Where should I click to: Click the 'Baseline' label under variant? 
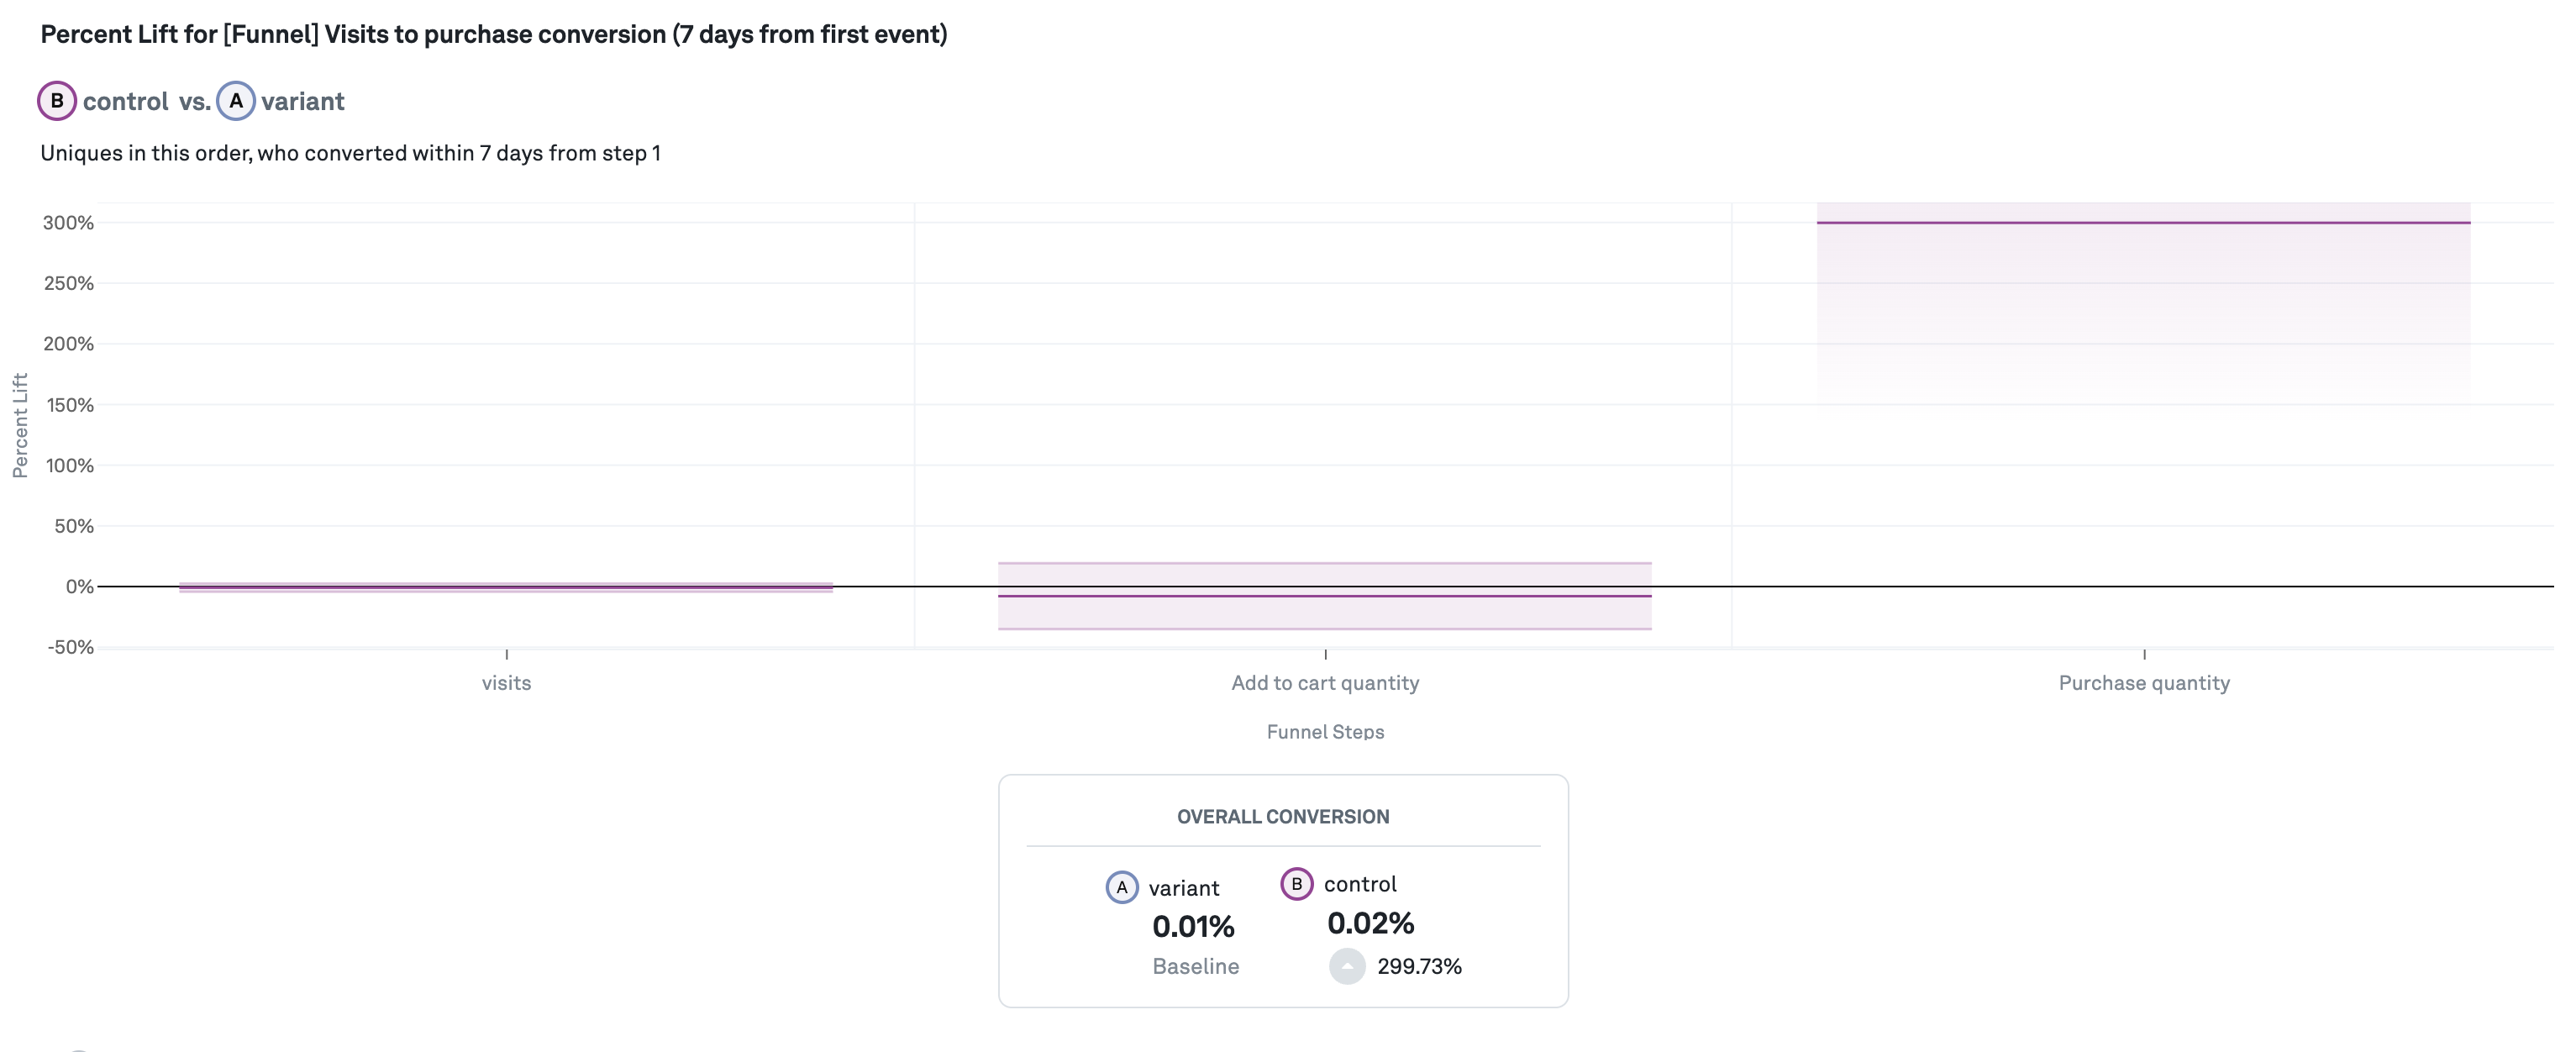[x=1195, y=966]
